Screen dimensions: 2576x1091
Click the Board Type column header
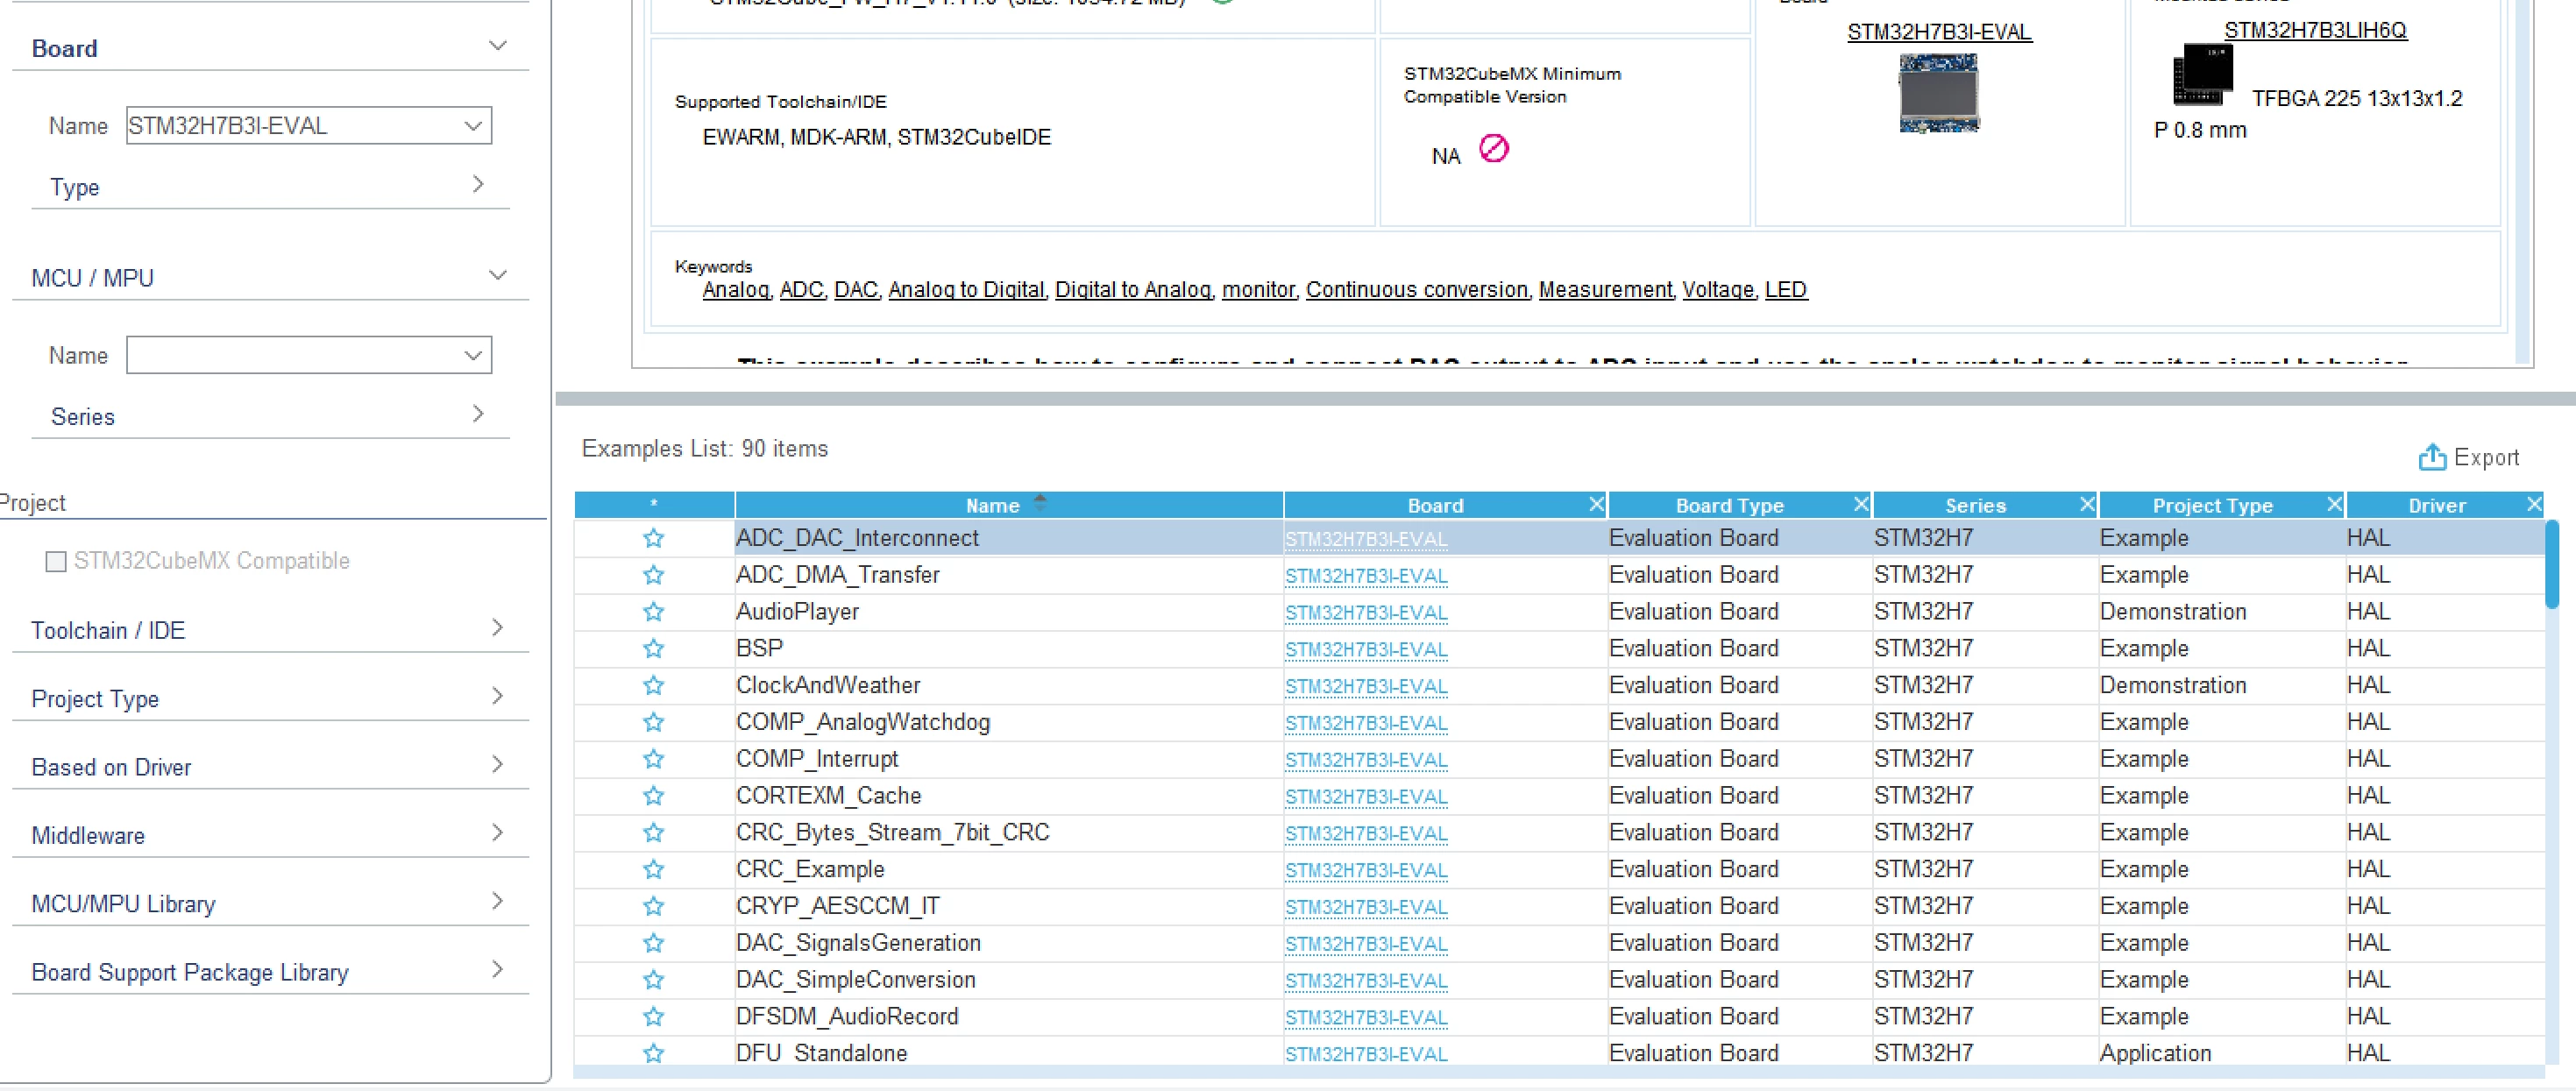pyautogui.click(x=1729, y=505)
